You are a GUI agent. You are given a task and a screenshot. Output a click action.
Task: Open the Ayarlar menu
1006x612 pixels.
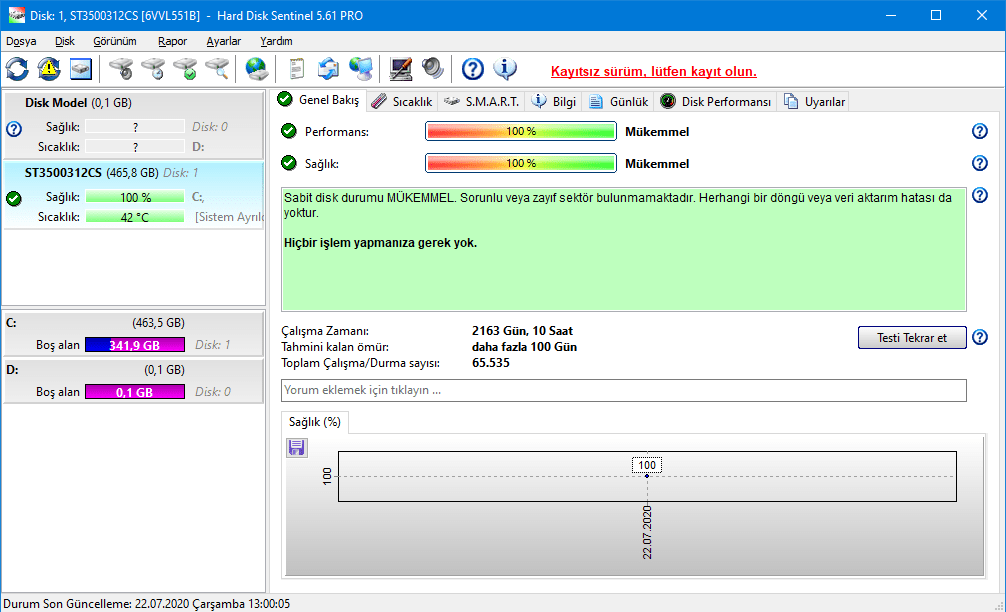pos(224,41)
